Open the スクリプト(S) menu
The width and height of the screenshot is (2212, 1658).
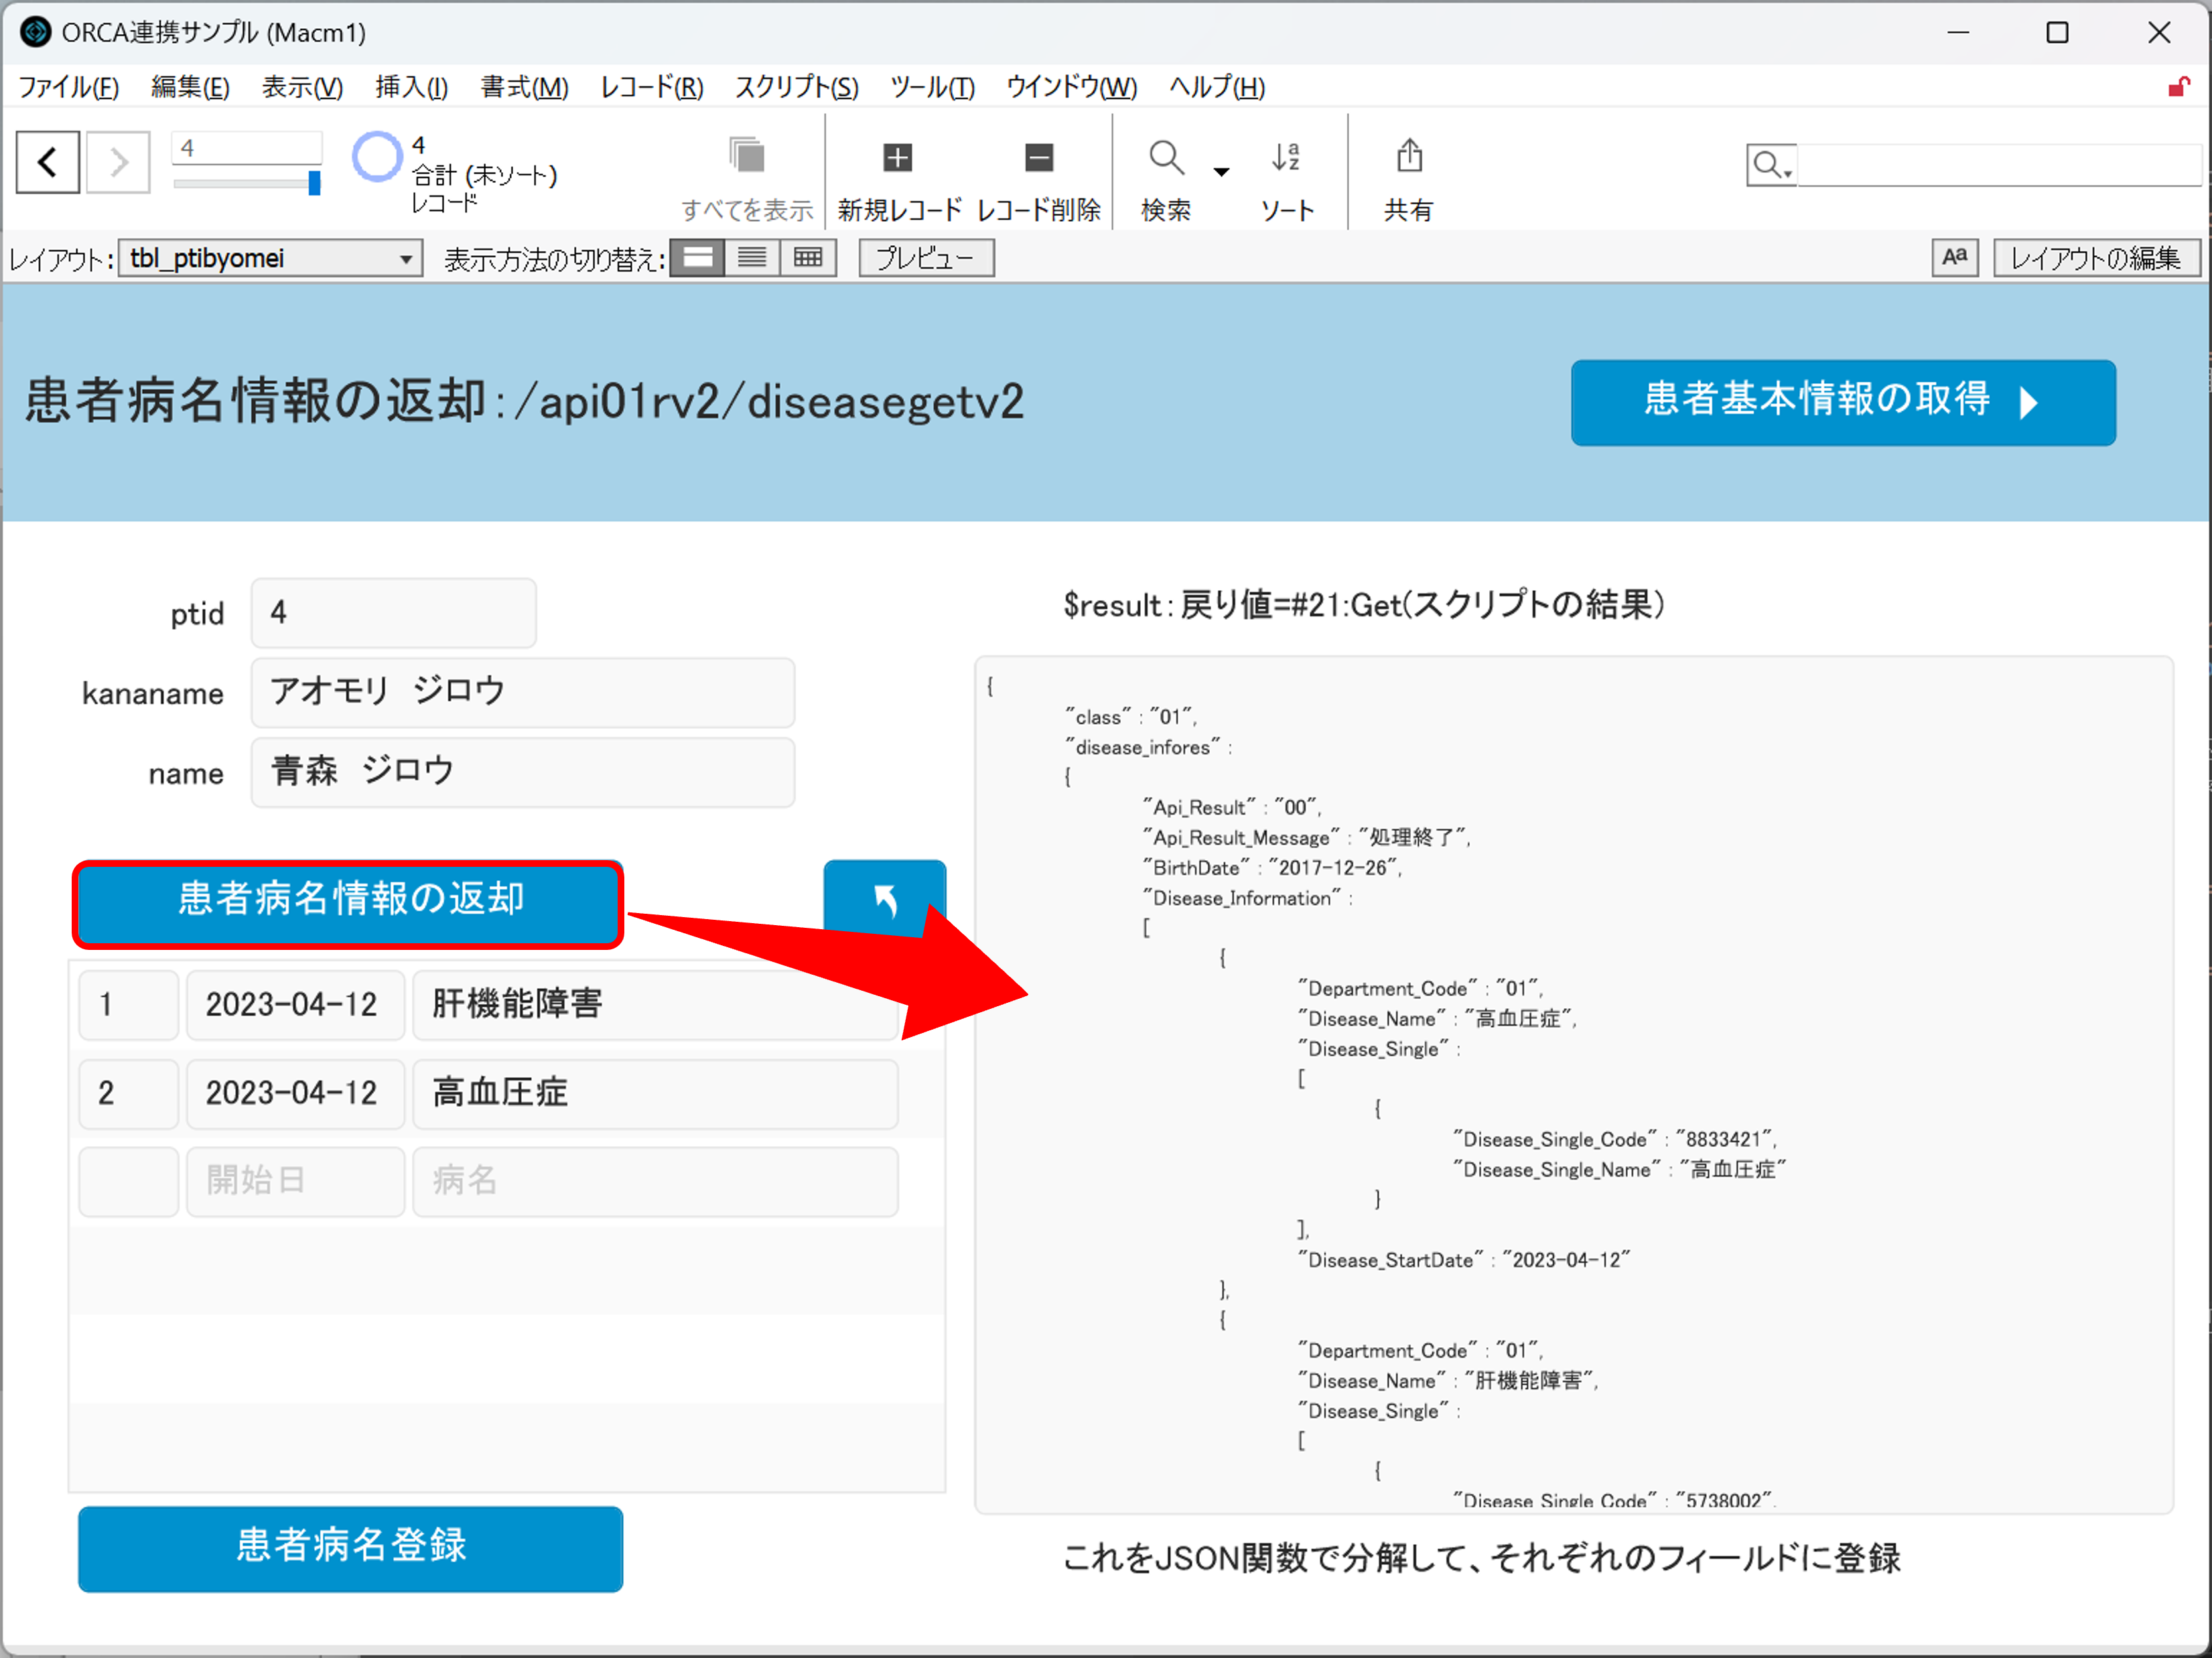(x=796, y=88)
